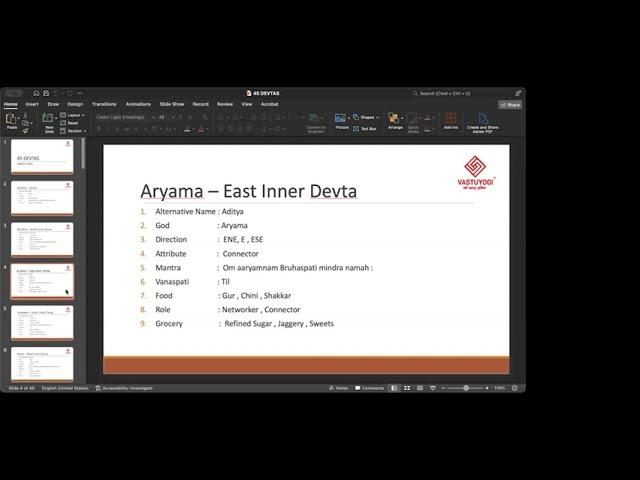Image resolution: width=640 pixels, height=480 pixels.
Task: Open the View ribbon tab
Action: click(247, 104)
